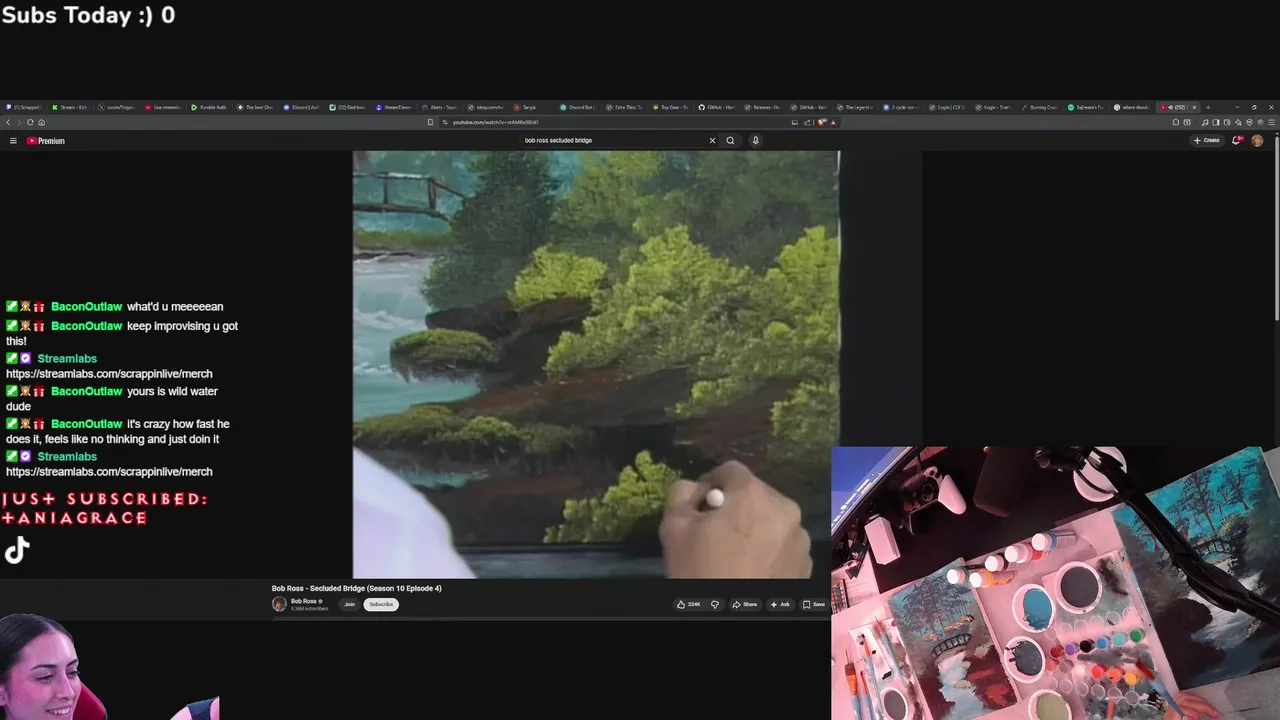Click the YouTube search magnifier button
The height and width of the screenshot is (720, 1280).
(730, 140)
